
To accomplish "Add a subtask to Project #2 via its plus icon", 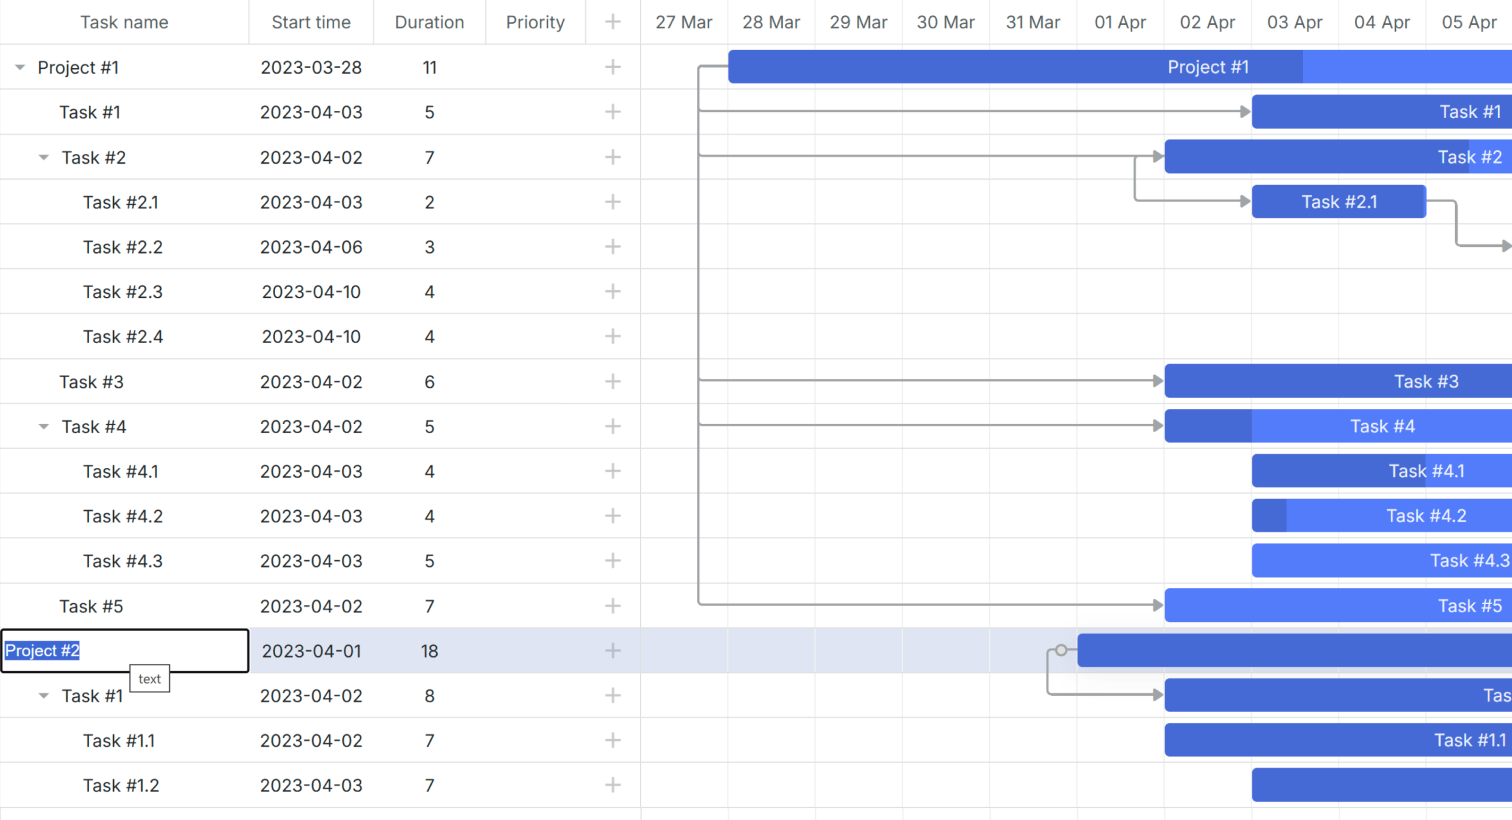I will (x=611, y=650).
